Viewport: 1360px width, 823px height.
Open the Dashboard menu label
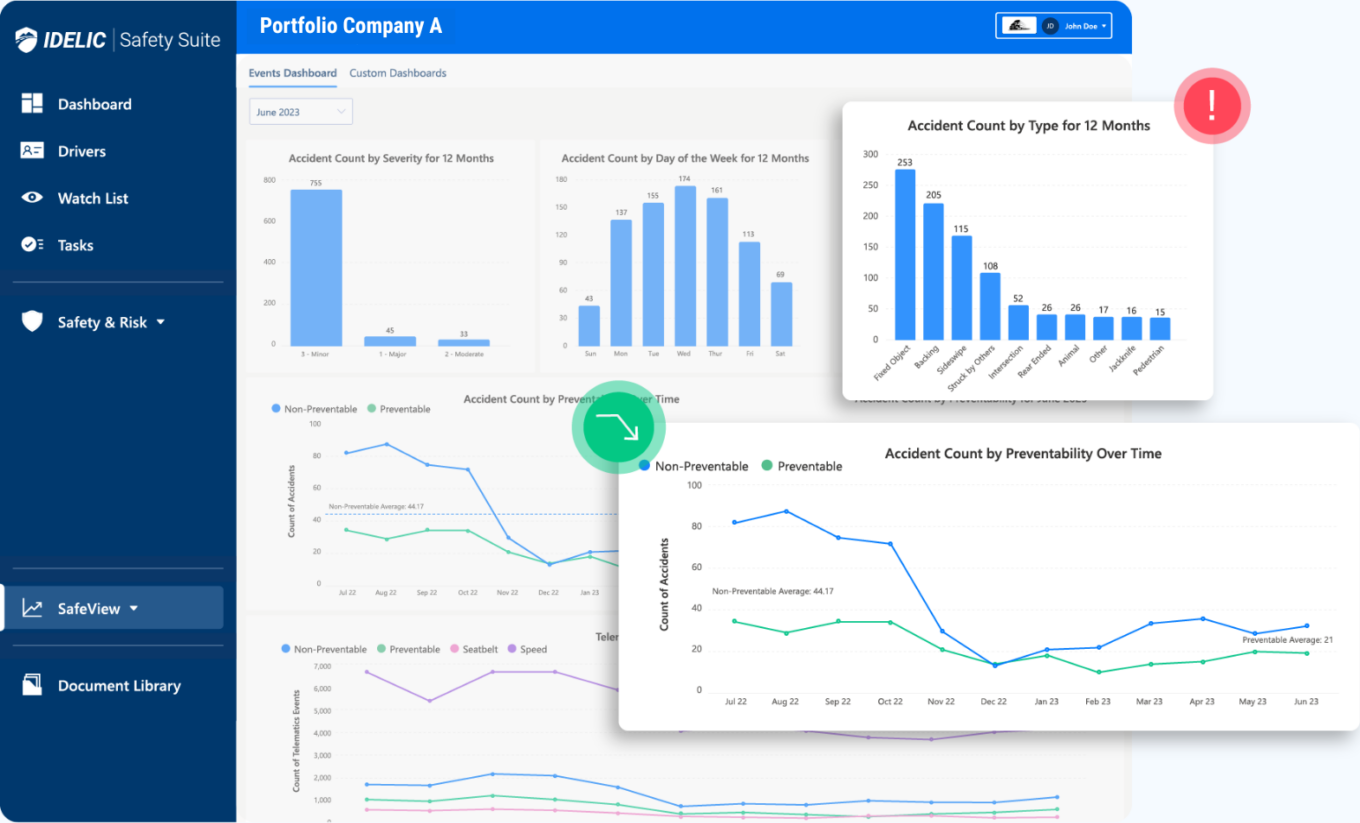tap(95, 104)
